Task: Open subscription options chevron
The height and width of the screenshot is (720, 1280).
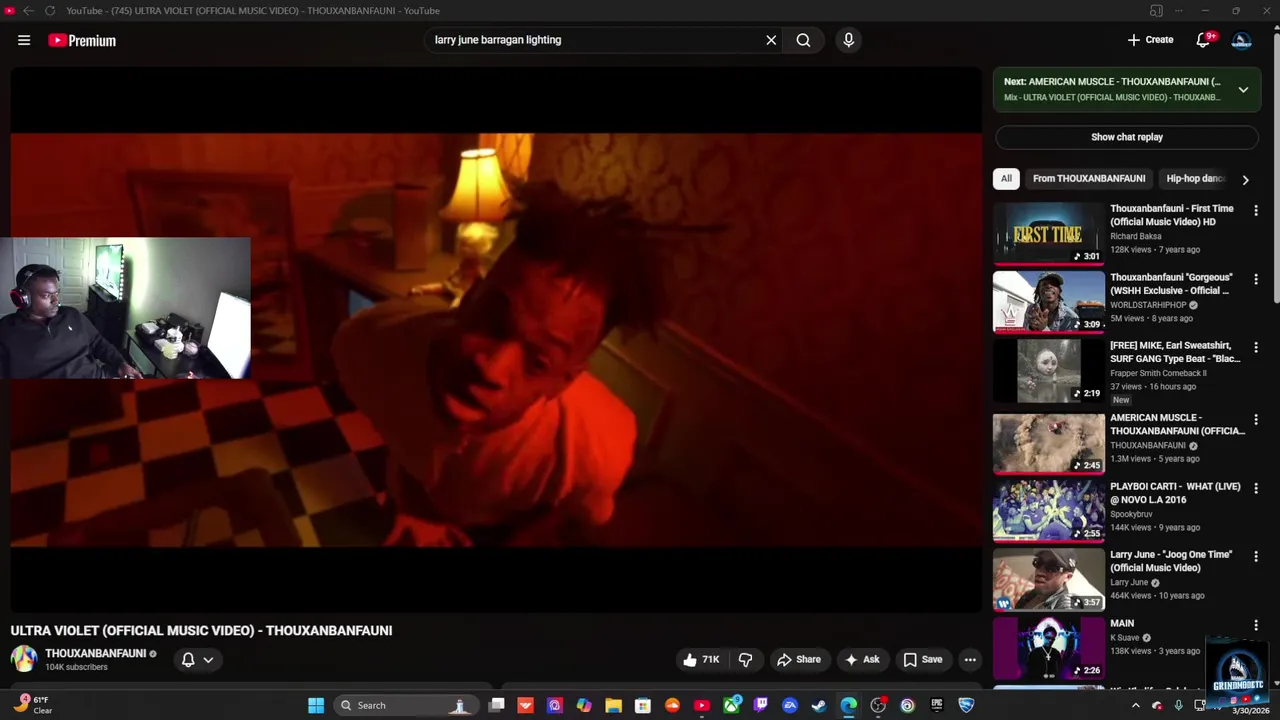Action: pyautogui.click(x=208, y=660)
